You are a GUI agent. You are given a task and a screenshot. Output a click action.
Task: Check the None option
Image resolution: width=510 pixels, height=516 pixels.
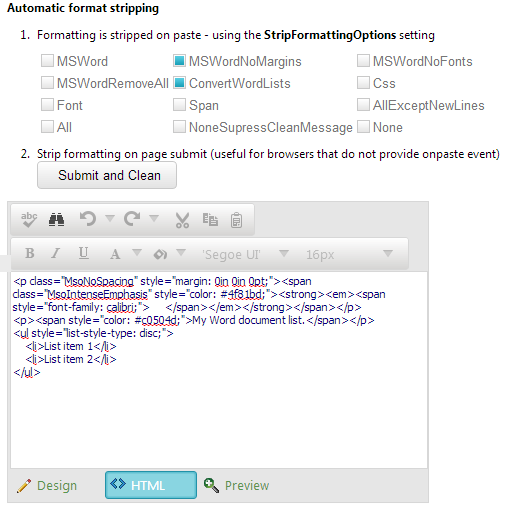click(x=363, y=127)
